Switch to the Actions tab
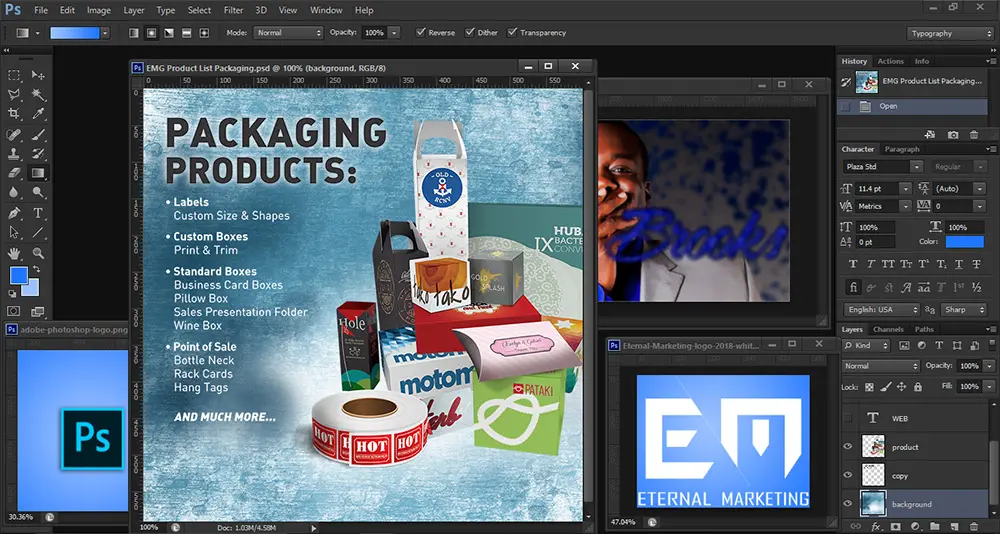This screenshot has width=1000, height=534. pyautogui.click(x=890, y=61)
